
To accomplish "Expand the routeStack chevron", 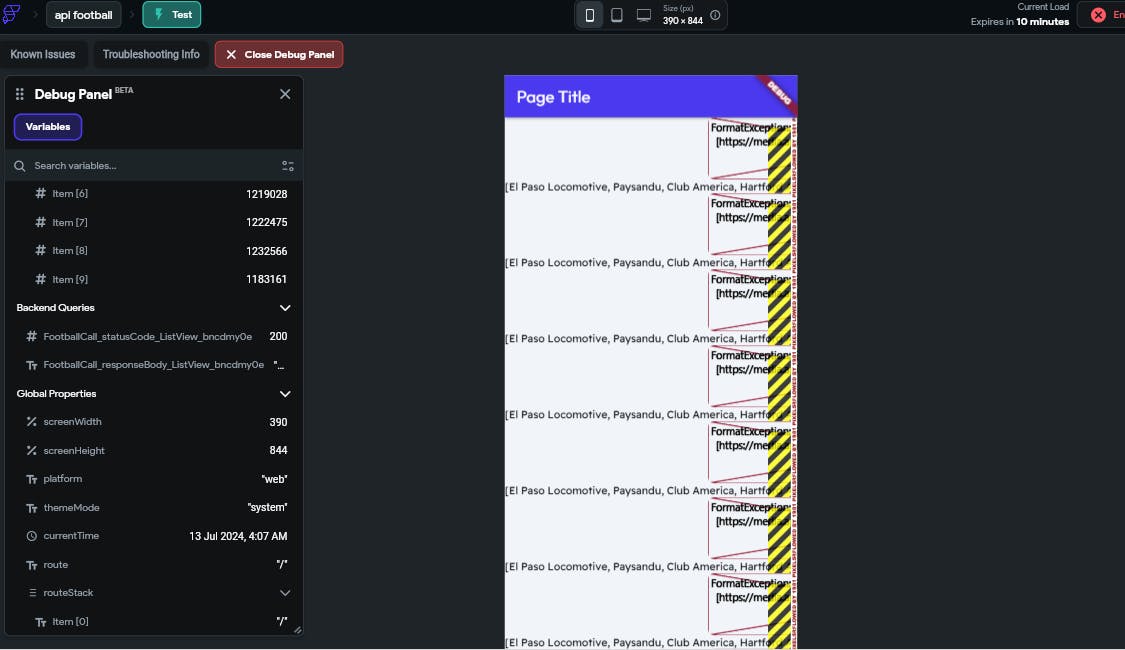I will click(x=285, y=593).
